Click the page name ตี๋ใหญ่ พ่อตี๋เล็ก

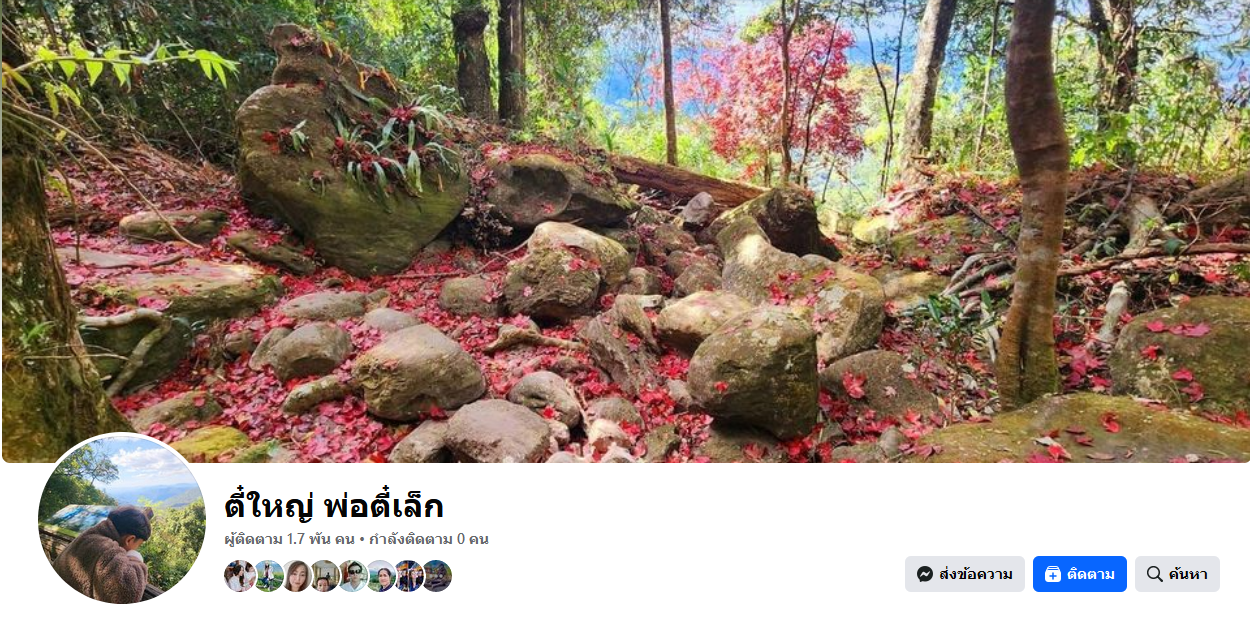[x=334, y=506]
